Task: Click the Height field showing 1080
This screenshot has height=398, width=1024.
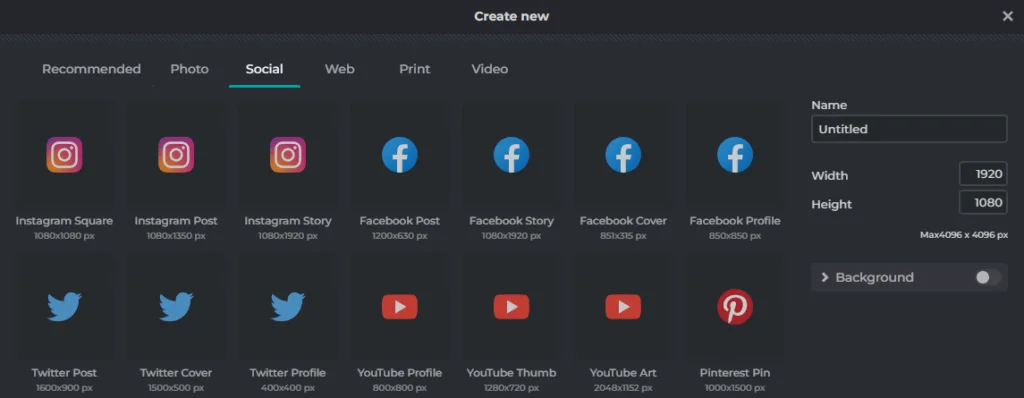Action: [x=983, y=203]
